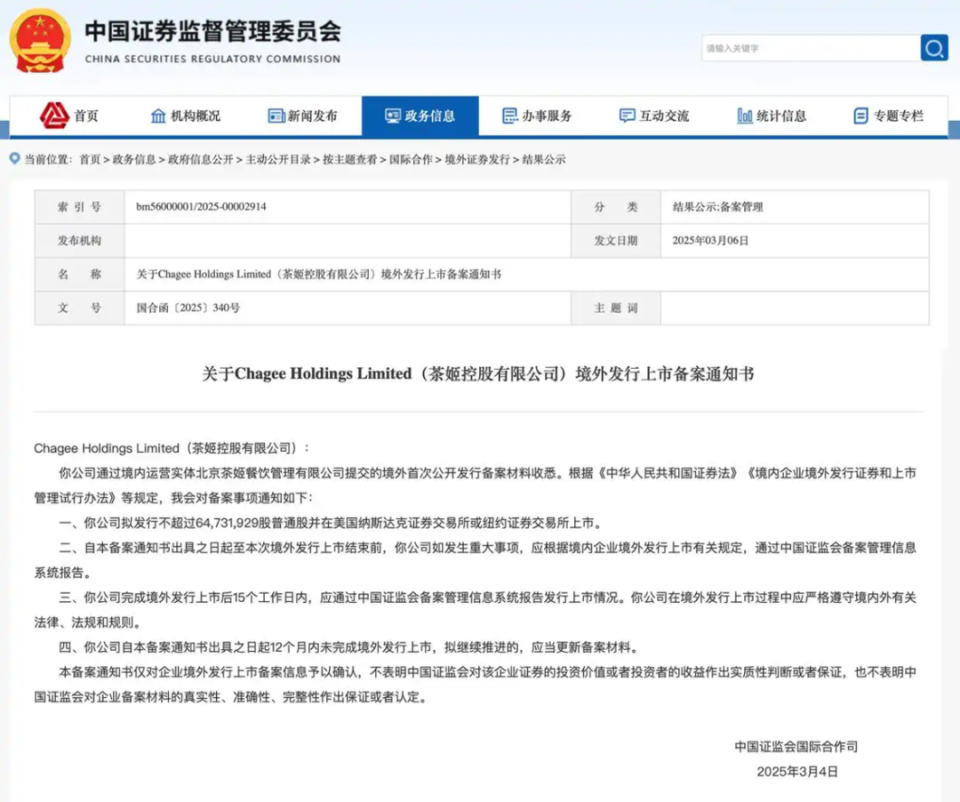Viewport: 960px width, 802px height.
Task: Open the 机构概况 navigation tab
Action: coord(186,116)
